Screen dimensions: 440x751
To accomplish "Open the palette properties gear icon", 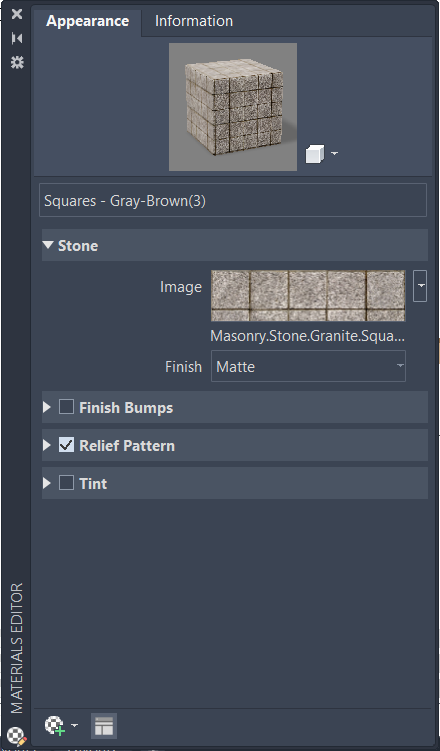I will click(17, 62).
